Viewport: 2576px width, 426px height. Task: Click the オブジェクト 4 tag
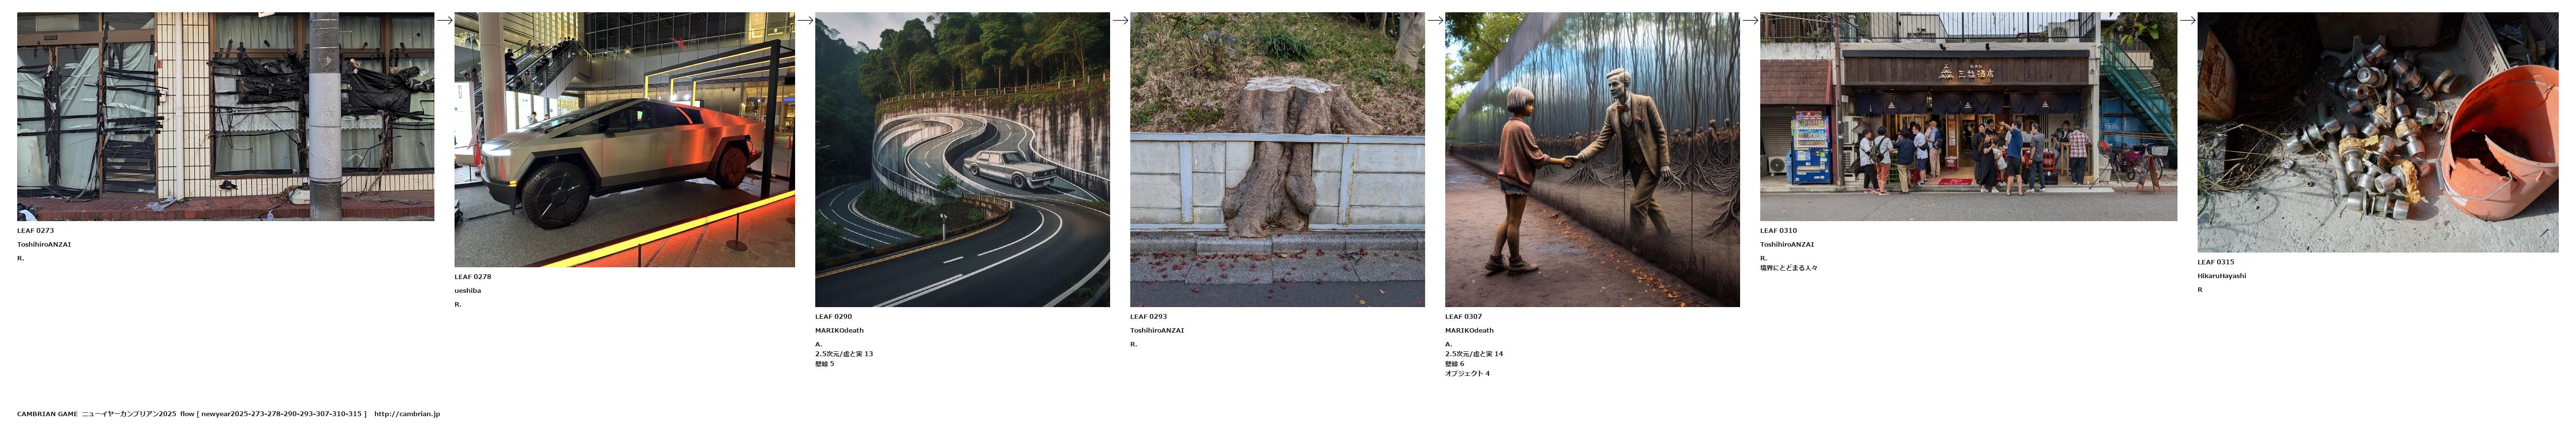1467,374
